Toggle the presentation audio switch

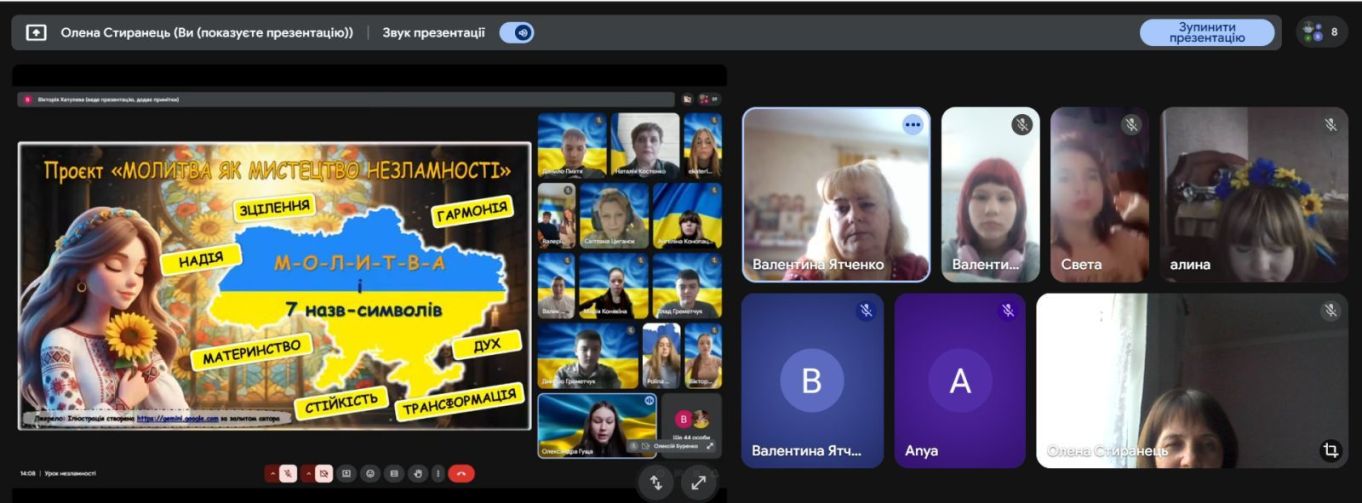click(x=517, y=32)
